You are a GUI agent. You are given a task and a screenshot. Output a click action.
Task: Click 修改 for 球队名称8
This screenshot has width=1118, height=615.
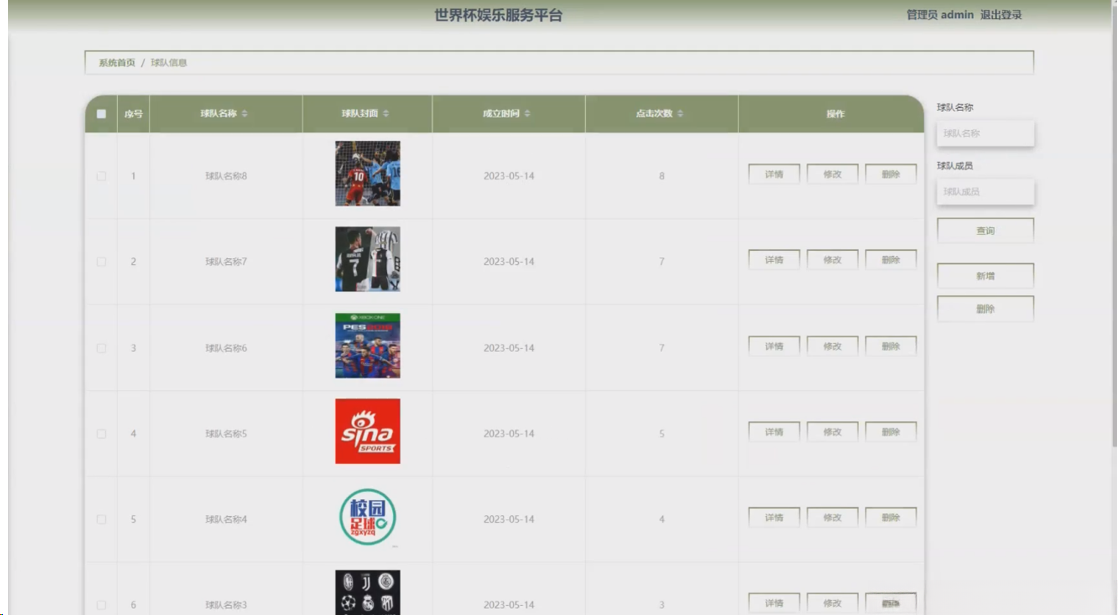833,174
